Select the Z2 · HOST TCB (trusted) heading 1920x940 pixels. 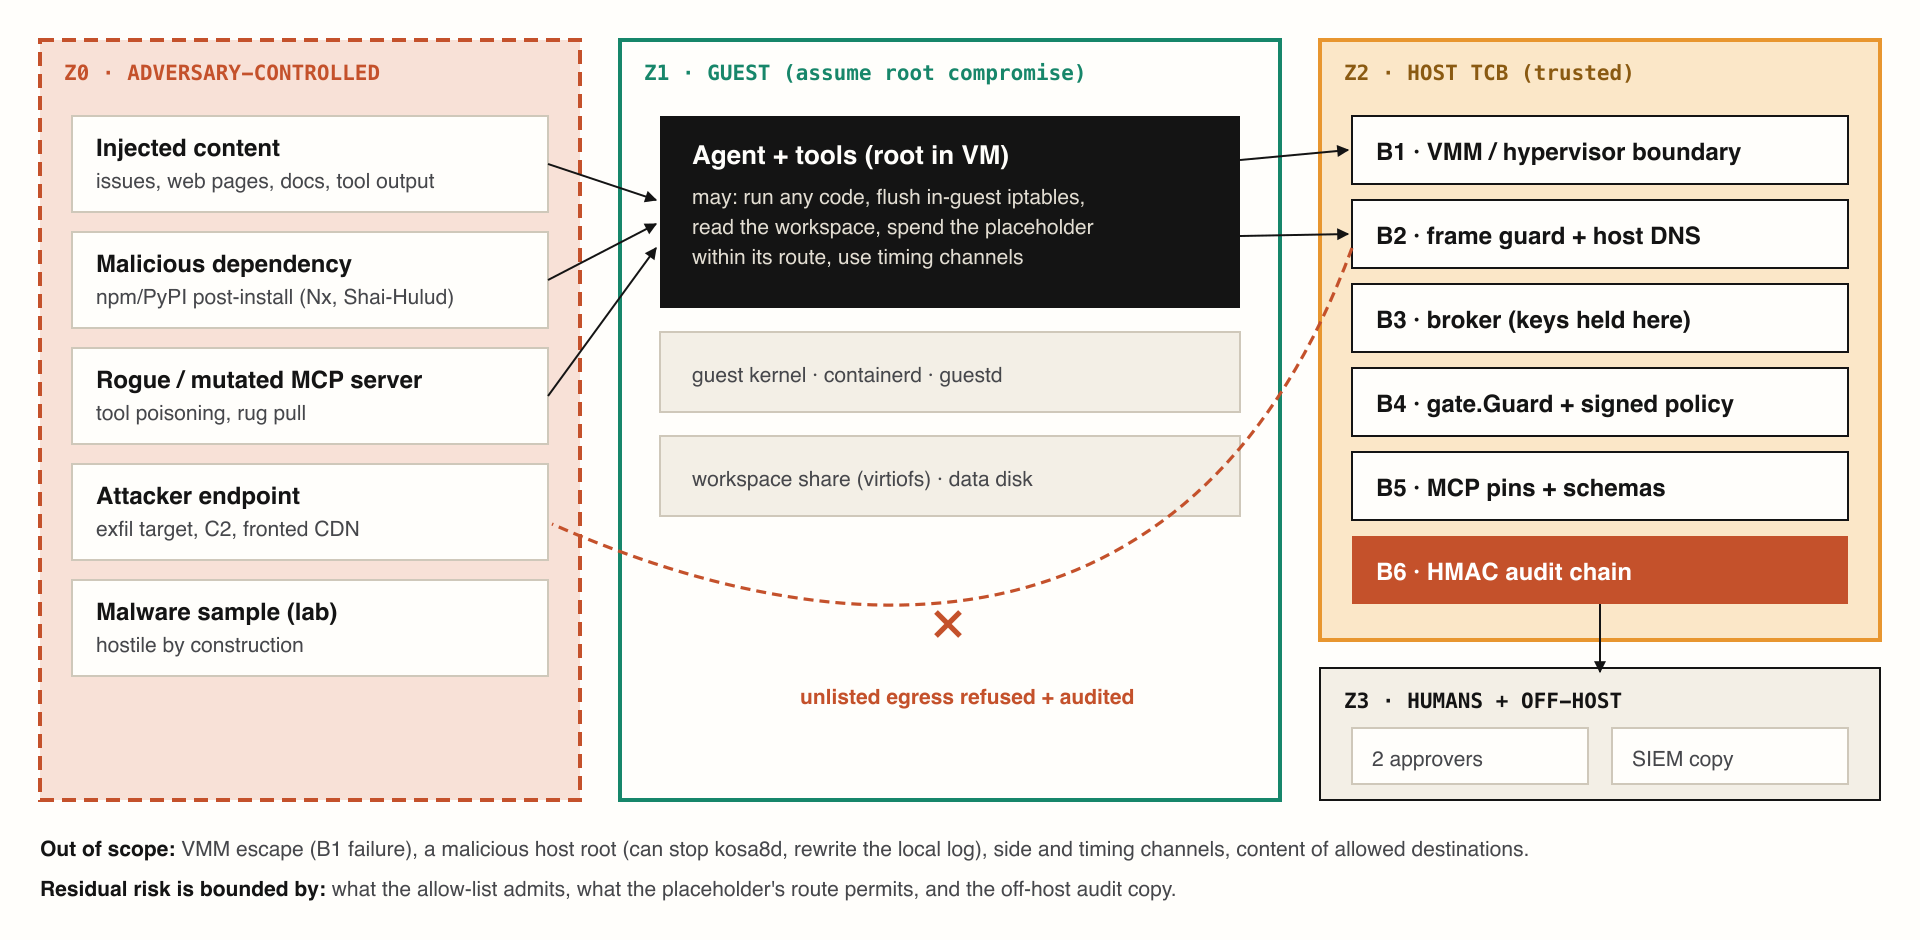(x=1489, y=73)
